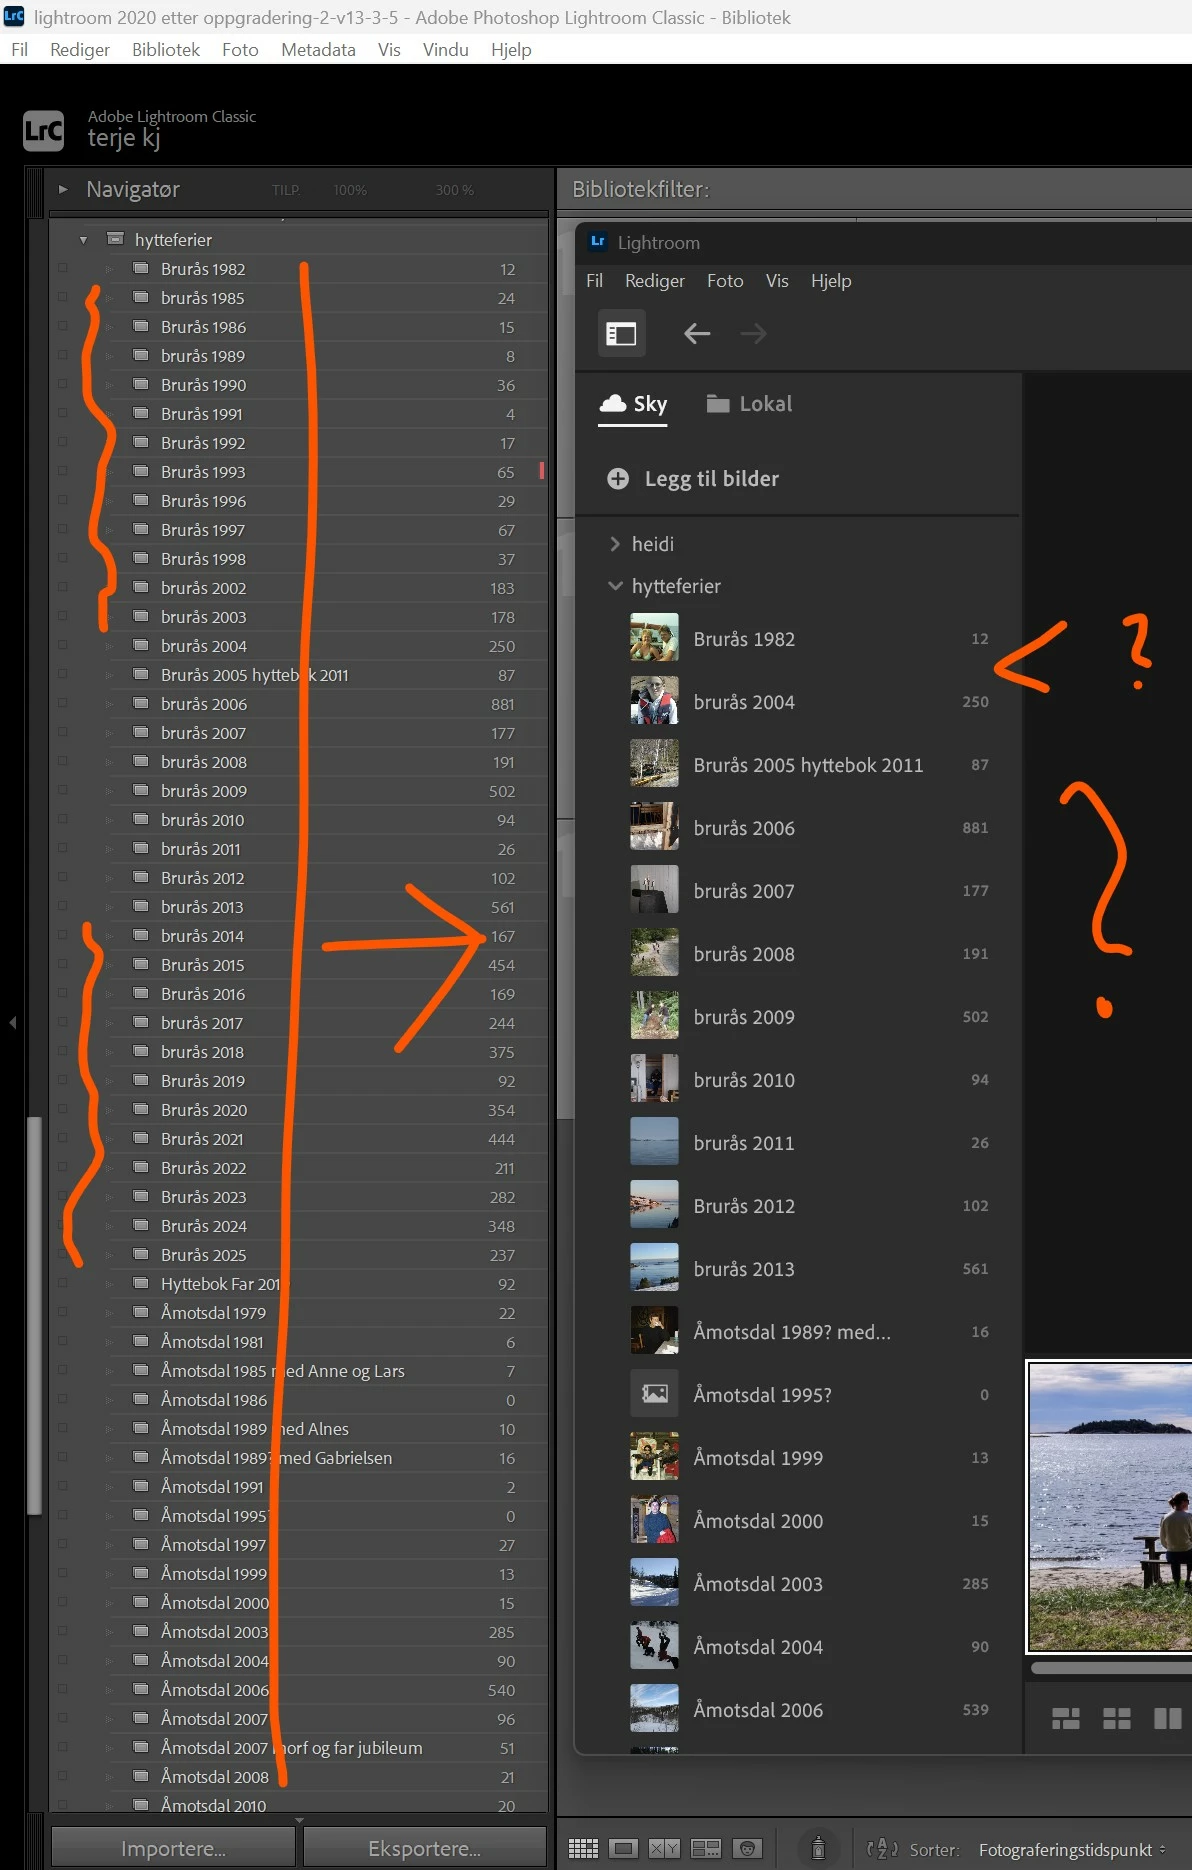Viewport: 1192px width, 1870px height.
Task: Open the Bibliotek menu in Lightroom Classic
Action: [166, 50]
